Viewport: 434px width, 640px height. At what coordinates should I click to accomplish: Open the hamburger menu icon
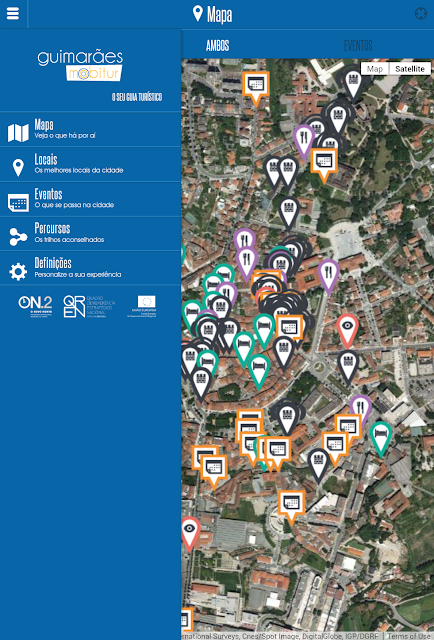coord(13,13)
